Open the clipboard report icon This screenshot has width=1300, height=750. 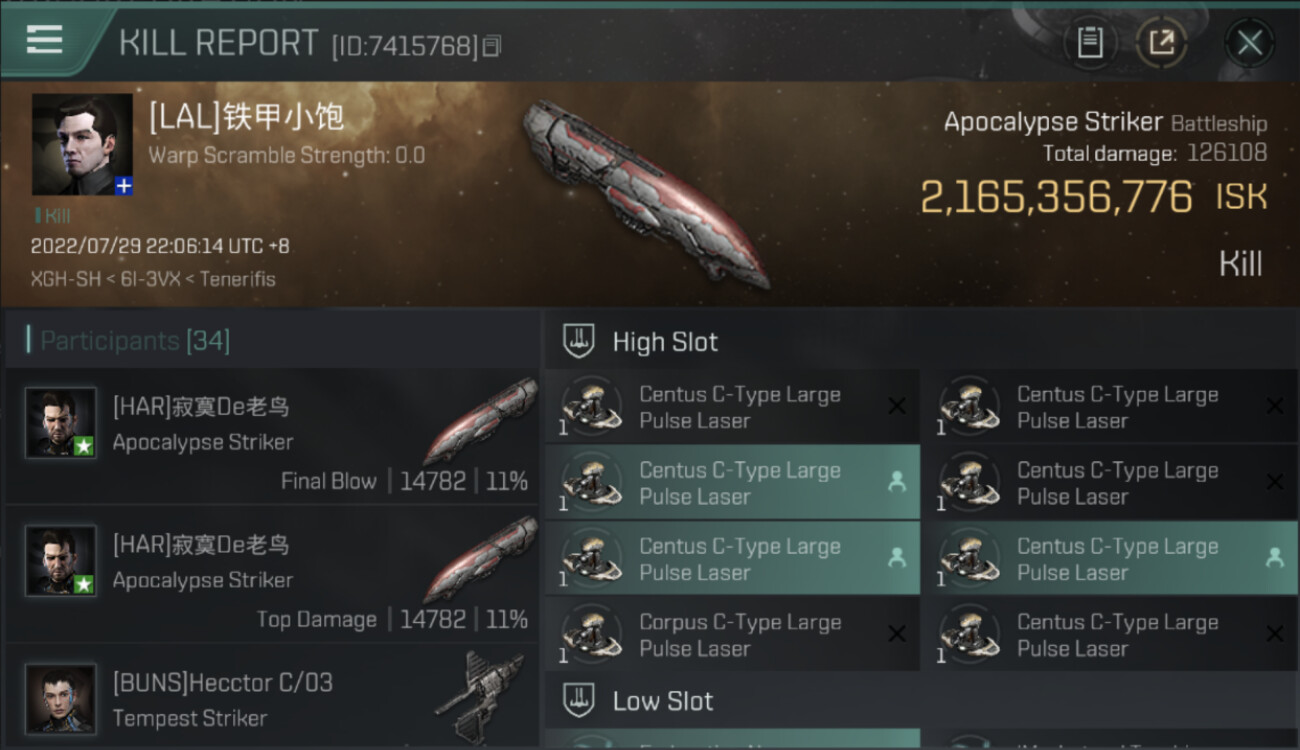tap(1089, 42)
